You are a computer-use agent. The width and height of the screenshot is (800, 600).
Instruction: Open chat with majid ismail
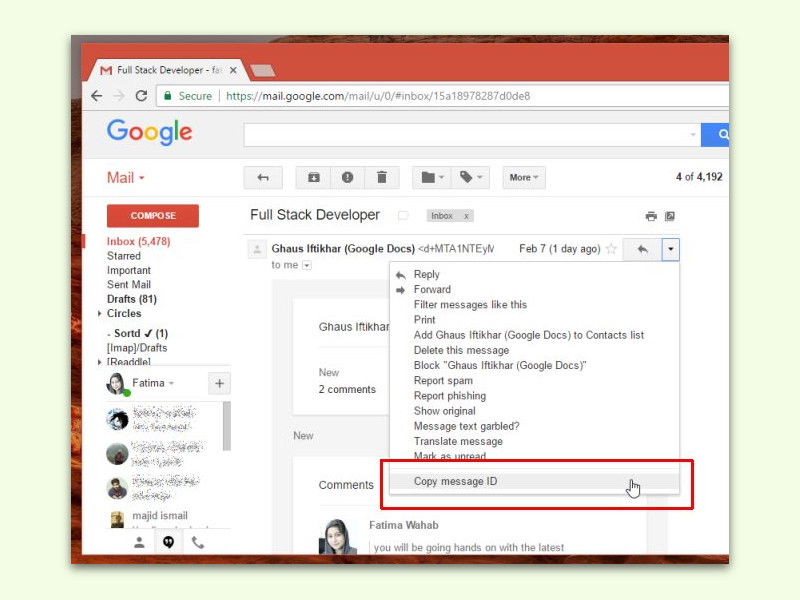(160, 516)
